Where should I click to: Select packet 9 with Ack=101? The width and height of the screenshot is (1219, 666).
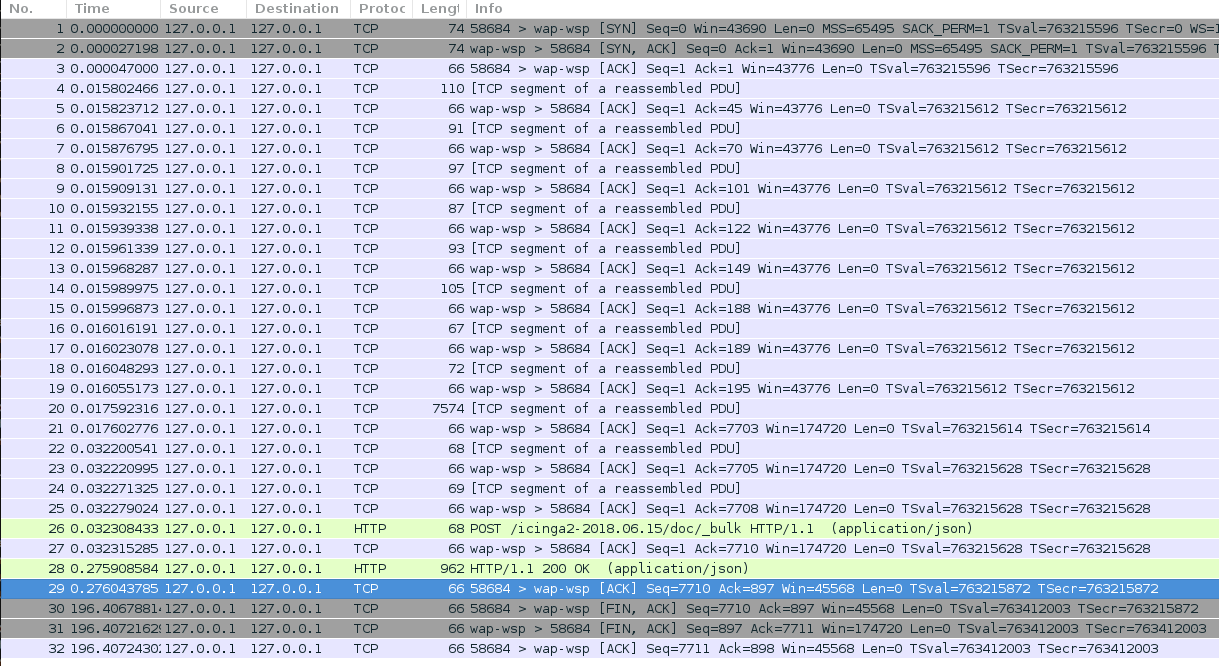tap(609, 188)
